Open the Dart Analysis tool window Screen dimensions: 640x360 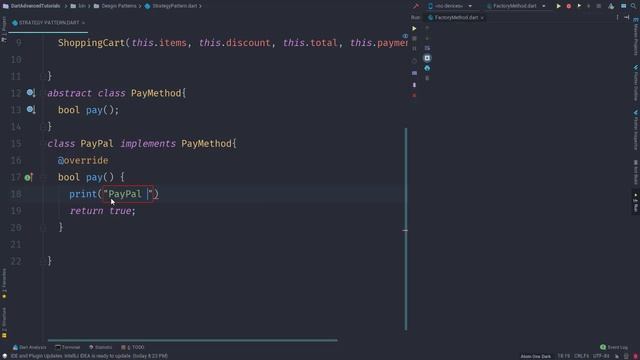tap(29, 347)
